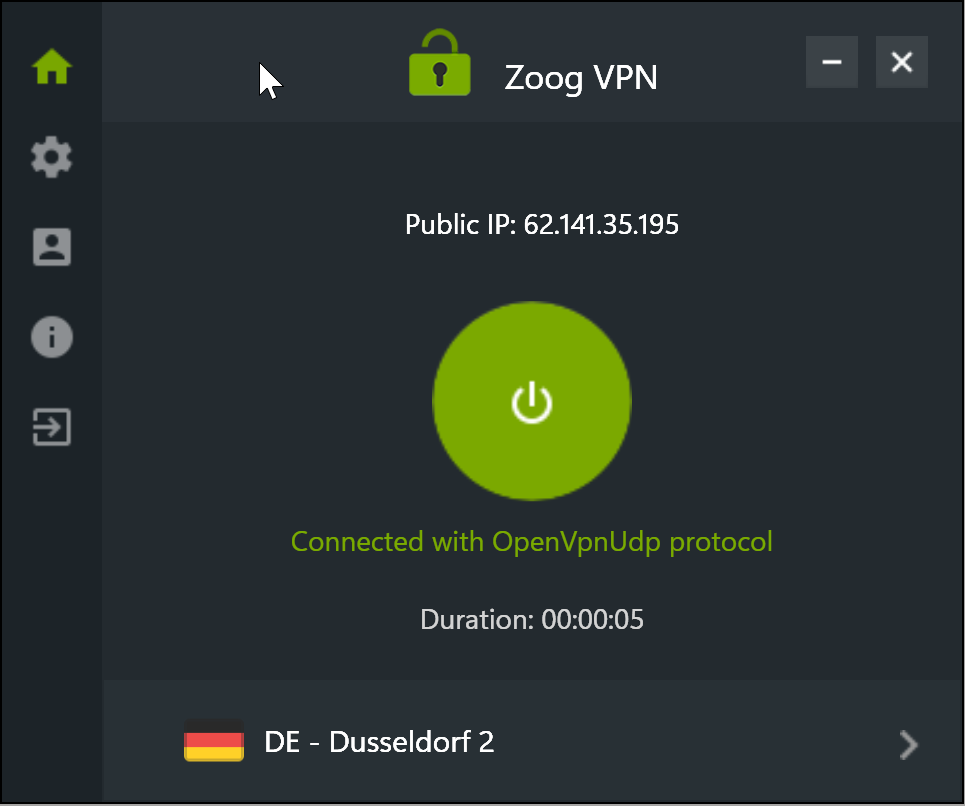The image size is (965, 806).
Task: Click the log out icon in sidebar
Action: 52,427
